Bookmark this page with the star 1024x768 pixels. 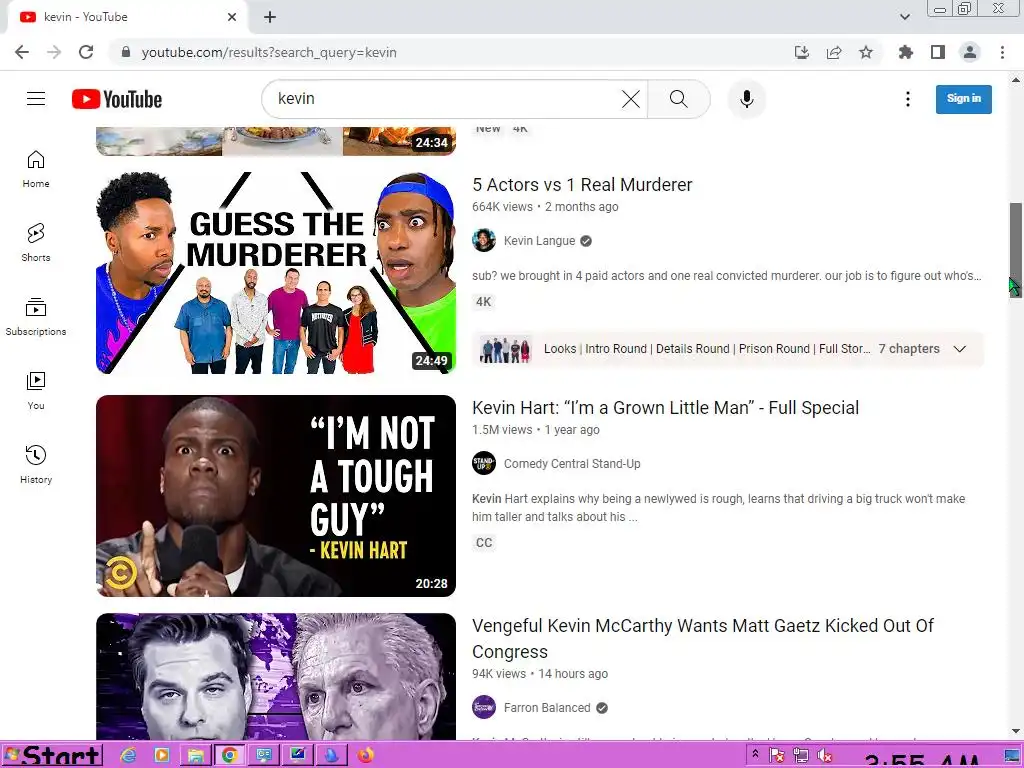[x=866, y=52]
